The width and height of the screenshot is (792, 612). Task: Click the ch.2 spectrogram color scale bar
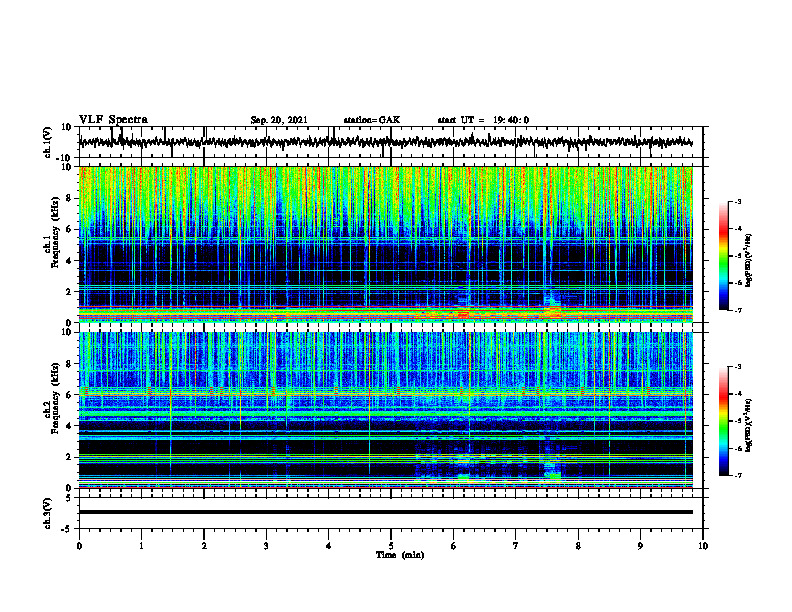pyautogui.click(x=724, y=421)
